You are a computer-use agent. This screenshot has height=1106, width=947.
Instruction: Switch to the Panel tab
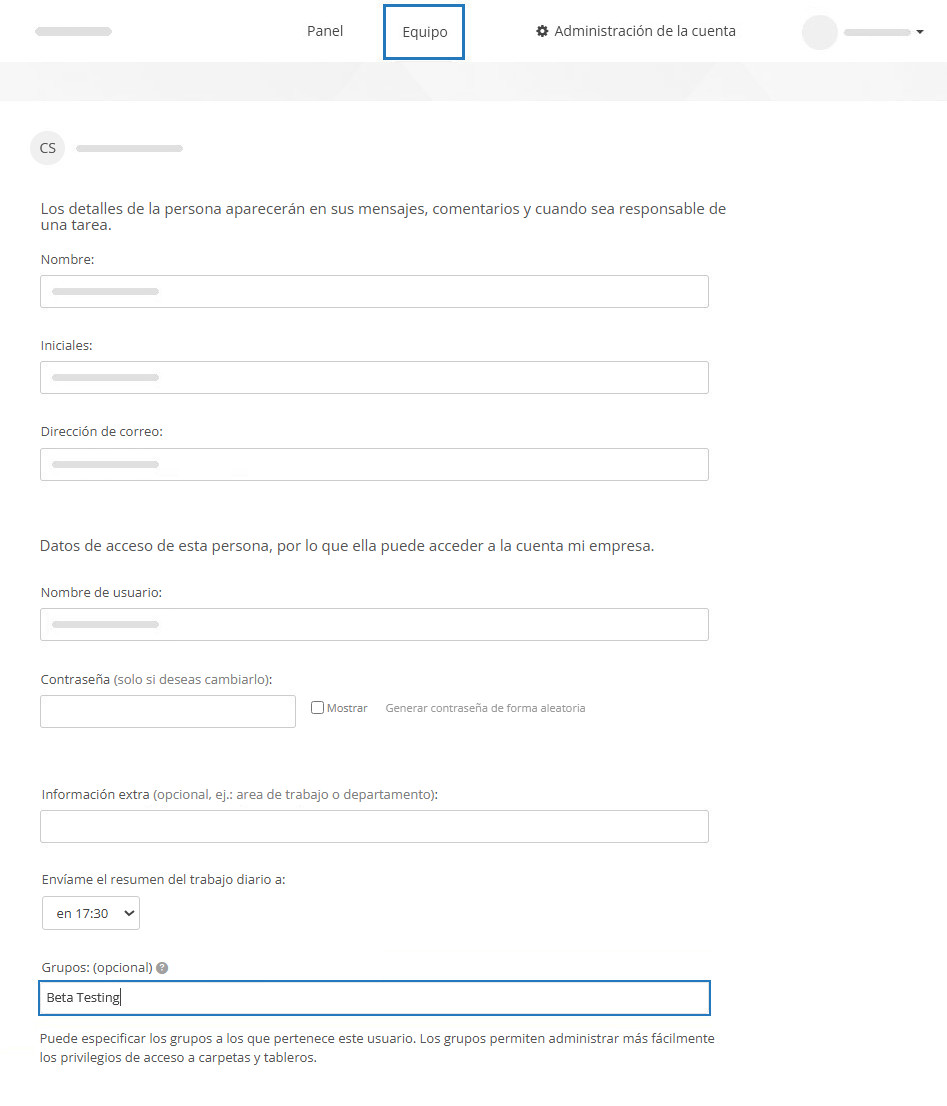325,31
